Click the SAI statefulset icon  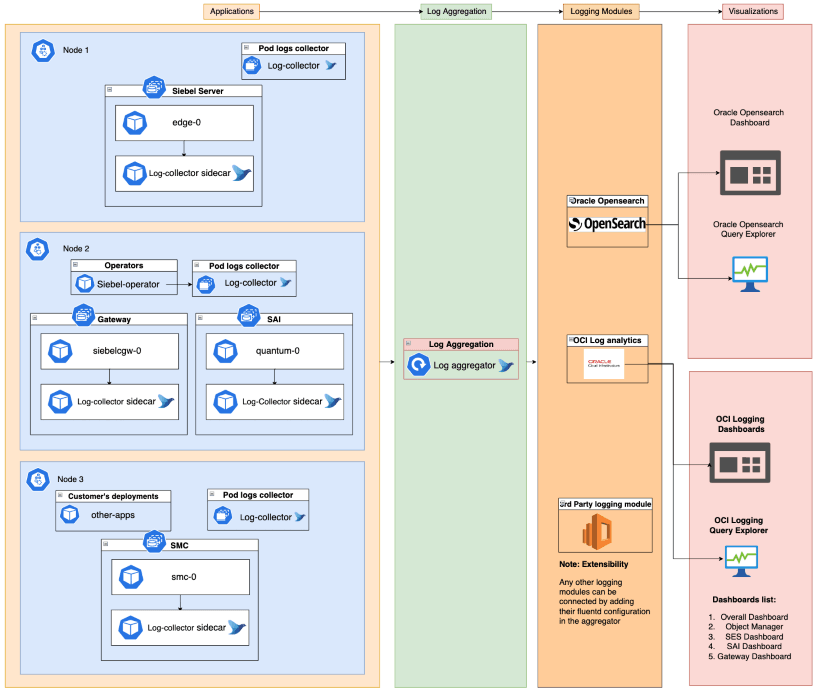[249, 315]
